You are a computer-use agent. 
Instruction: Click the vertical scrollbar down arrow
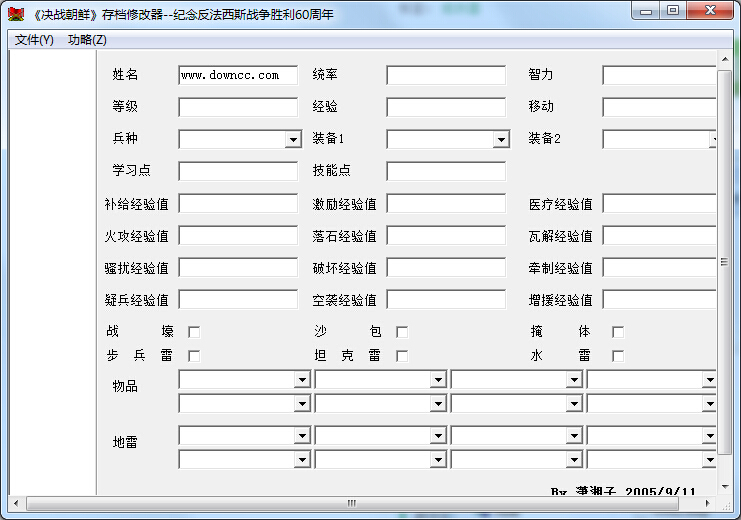pyautogui.click(x=724, y=487)
